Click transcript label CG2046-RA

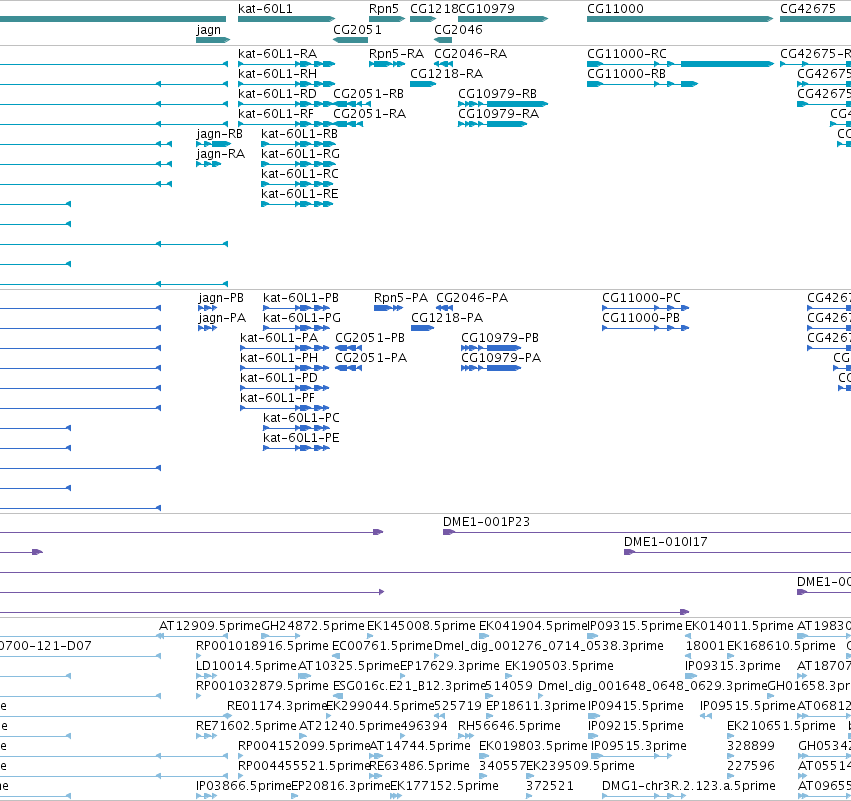coord(471,54)
